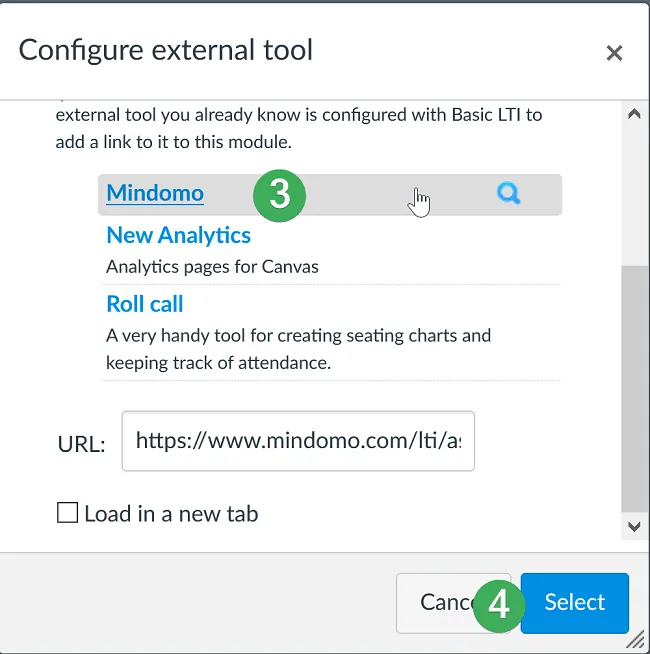The width and height of the screenshot is (650, 654).
Task: Click the resize grip in the dialog corner
Action: point(636,639)
